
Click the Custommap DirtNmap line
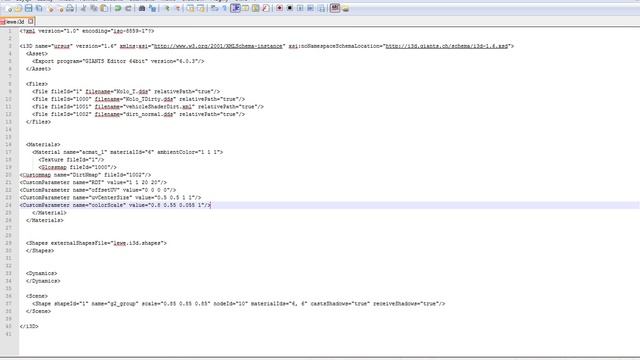[85, 175]
